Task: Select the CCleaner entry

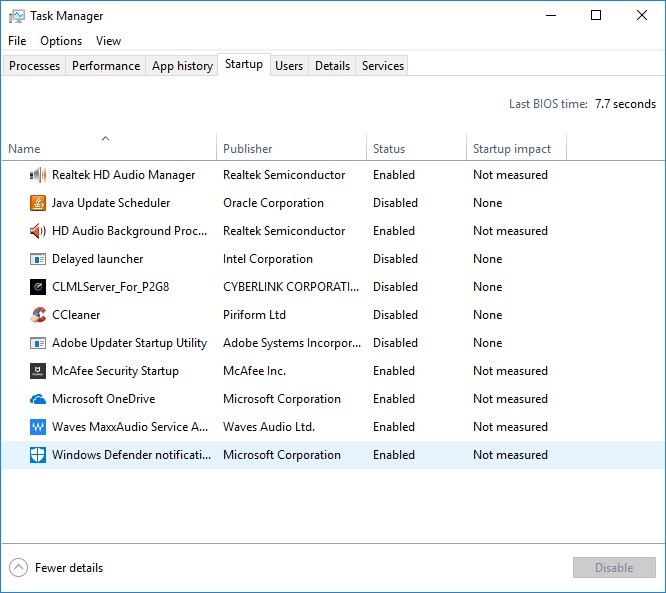Action: click(333, 315)
